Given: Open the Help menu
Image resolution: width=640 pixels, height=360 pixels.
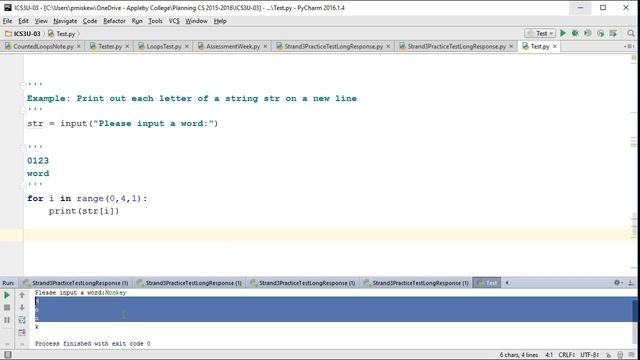Looking at the screenshot, I should [220, 21].
